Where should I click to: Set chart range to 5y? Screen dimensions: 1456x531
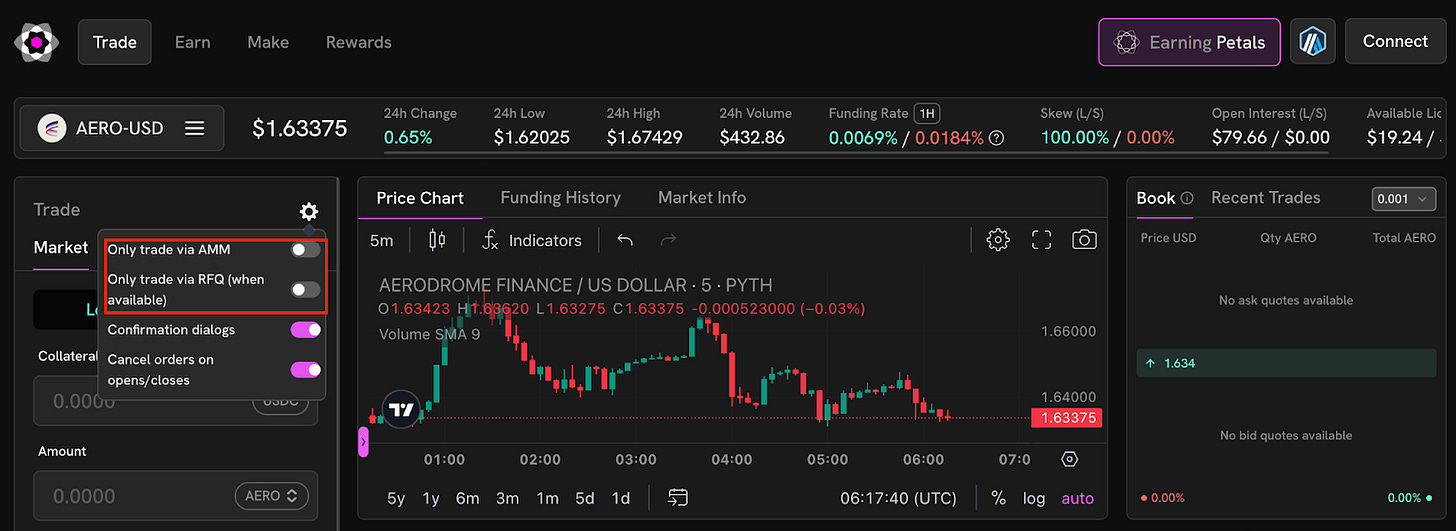(396, 498)
